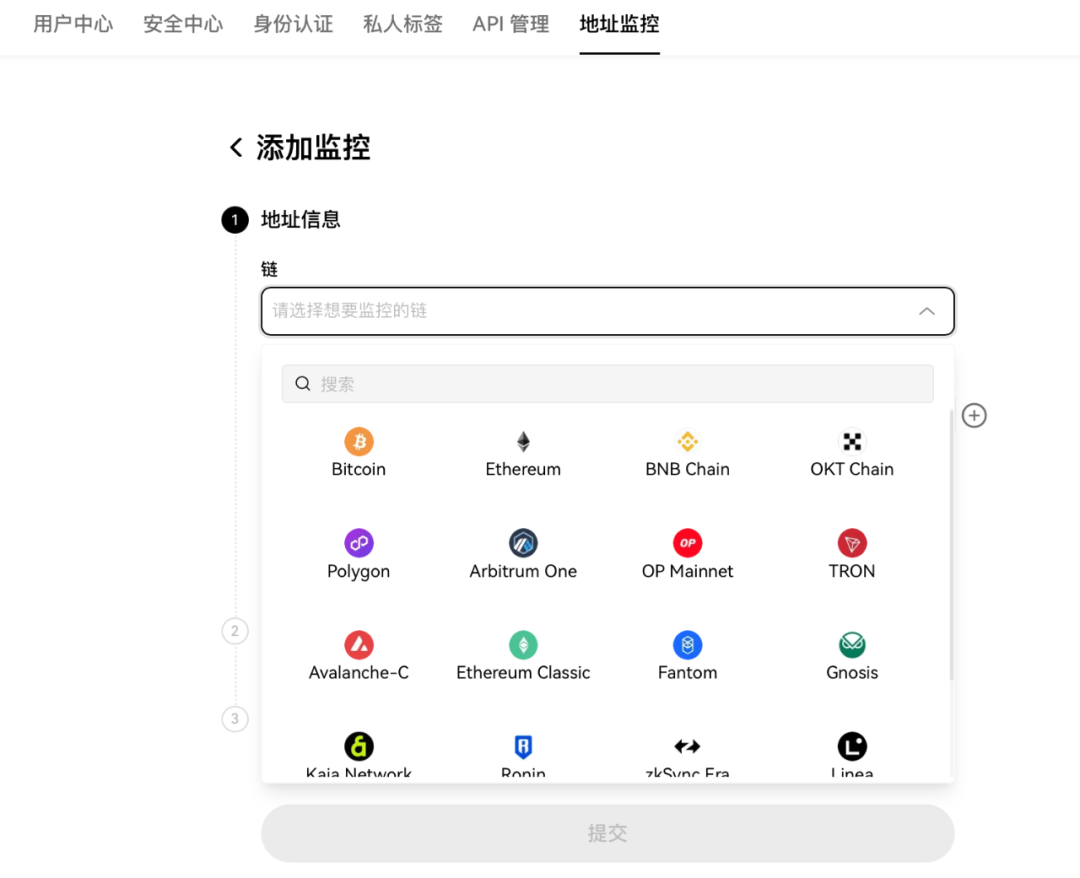
Task: Click the Polygon label text
Action: (x=359, y=572)
